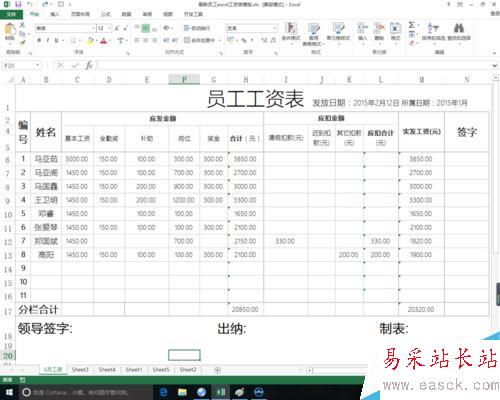This screenshot has width=500, height=400.
Task: Switch to the Page Layout ribbon tab
Action: click(x=80, y=14)
